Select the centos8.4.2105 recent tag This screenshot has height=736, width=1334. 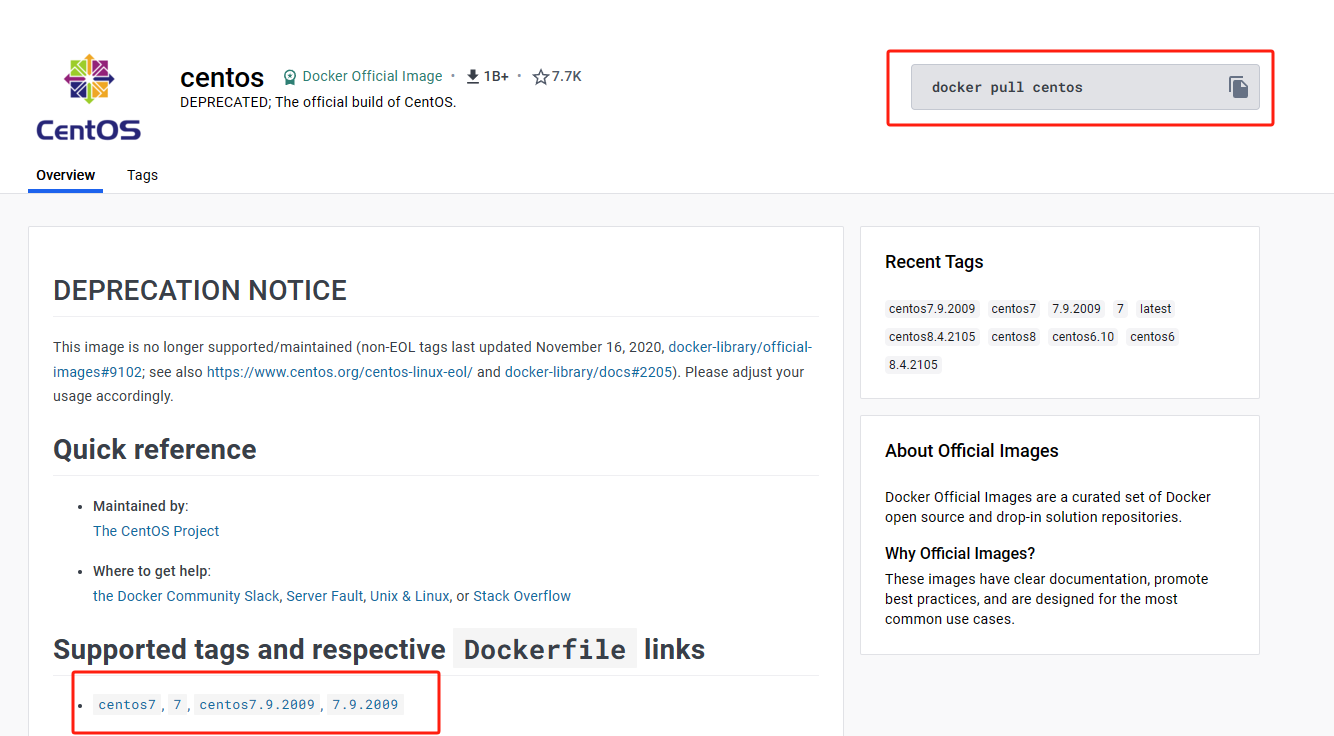click(x=932, y=337)
